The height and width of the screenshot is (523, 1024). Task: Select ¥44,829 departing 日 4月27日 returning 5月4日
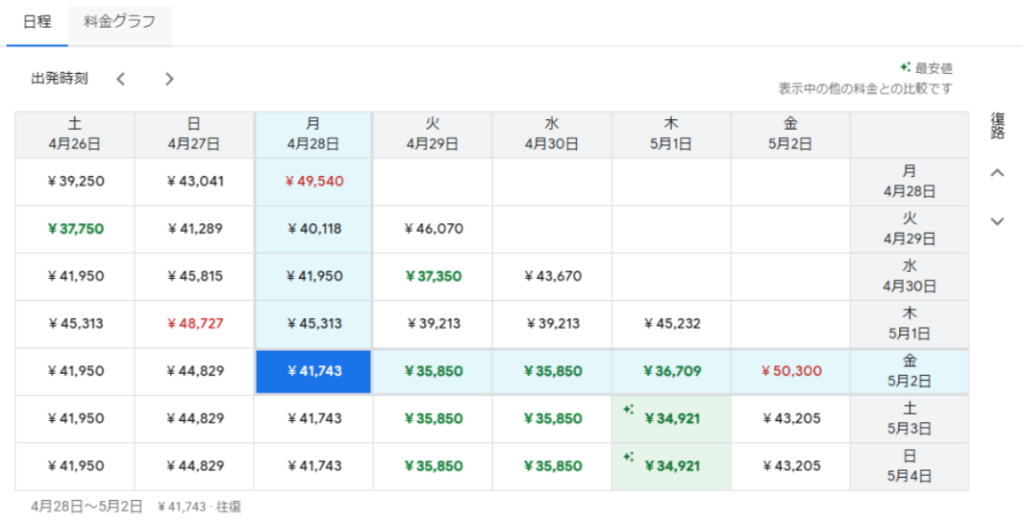coord(195,467)
